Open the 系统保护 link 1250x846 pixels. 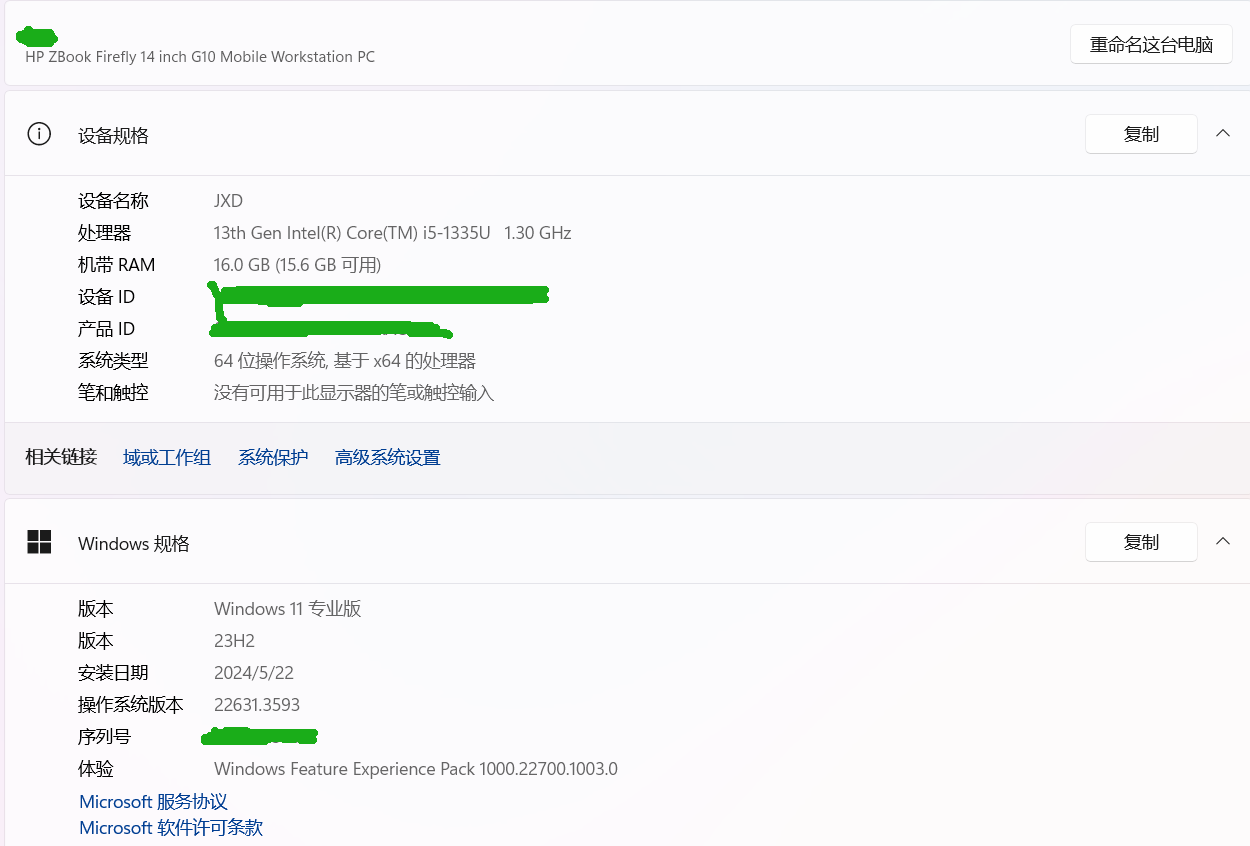(273, 458)
